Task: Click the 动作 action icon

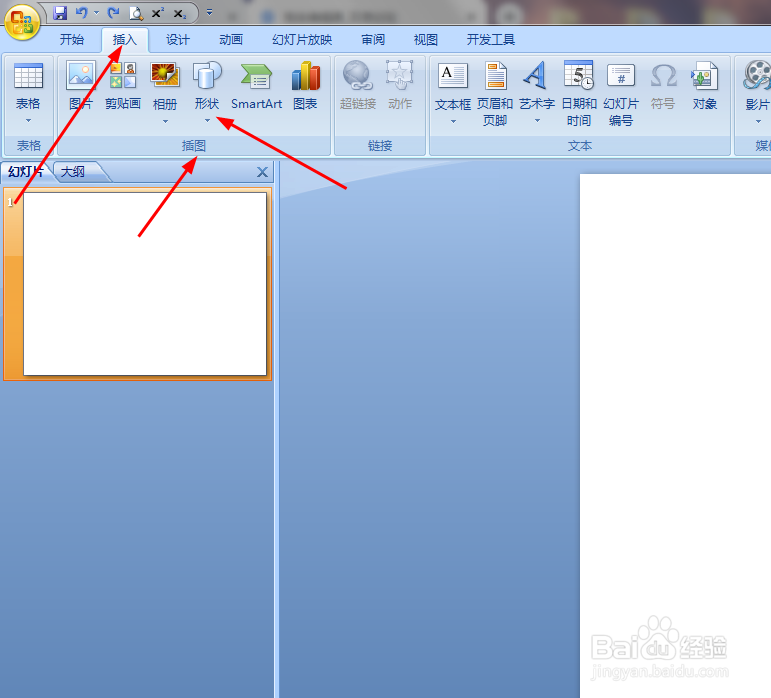Action: point(400,86)
